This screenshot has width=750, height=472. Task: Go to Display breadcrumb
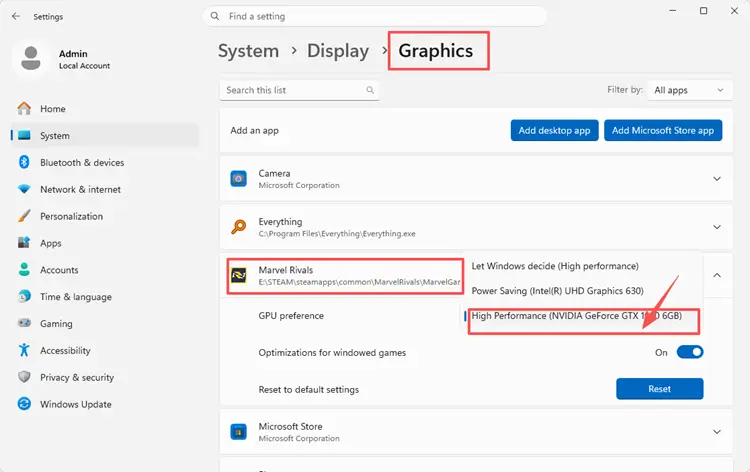338,51
